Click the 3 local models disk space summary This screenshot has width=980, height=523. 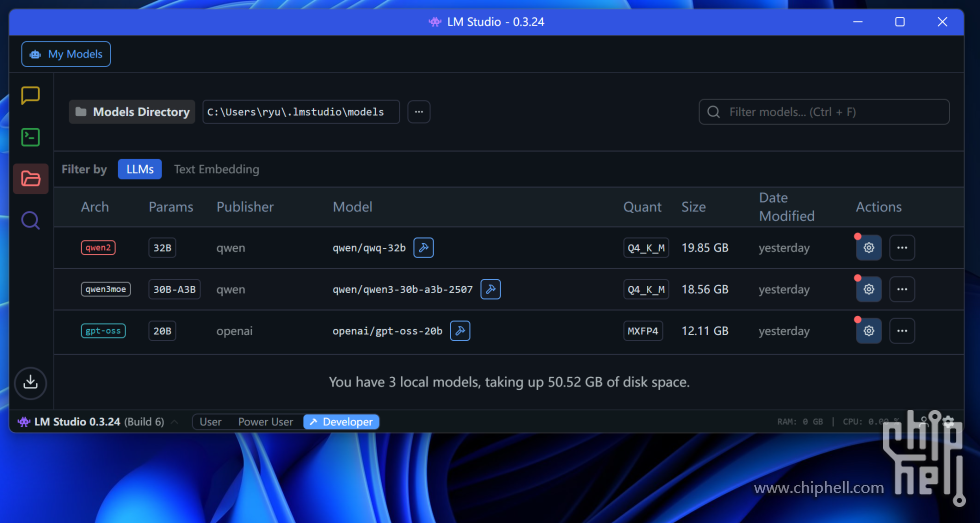[509, 382]
